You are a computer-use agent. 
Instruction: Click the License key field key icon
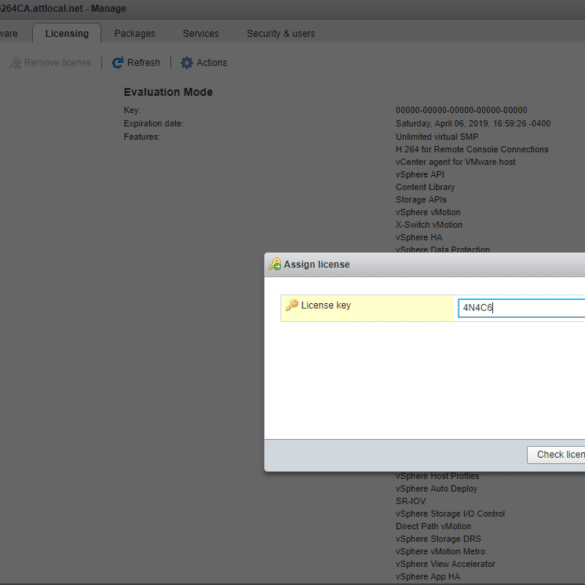(x=292, y=305)
